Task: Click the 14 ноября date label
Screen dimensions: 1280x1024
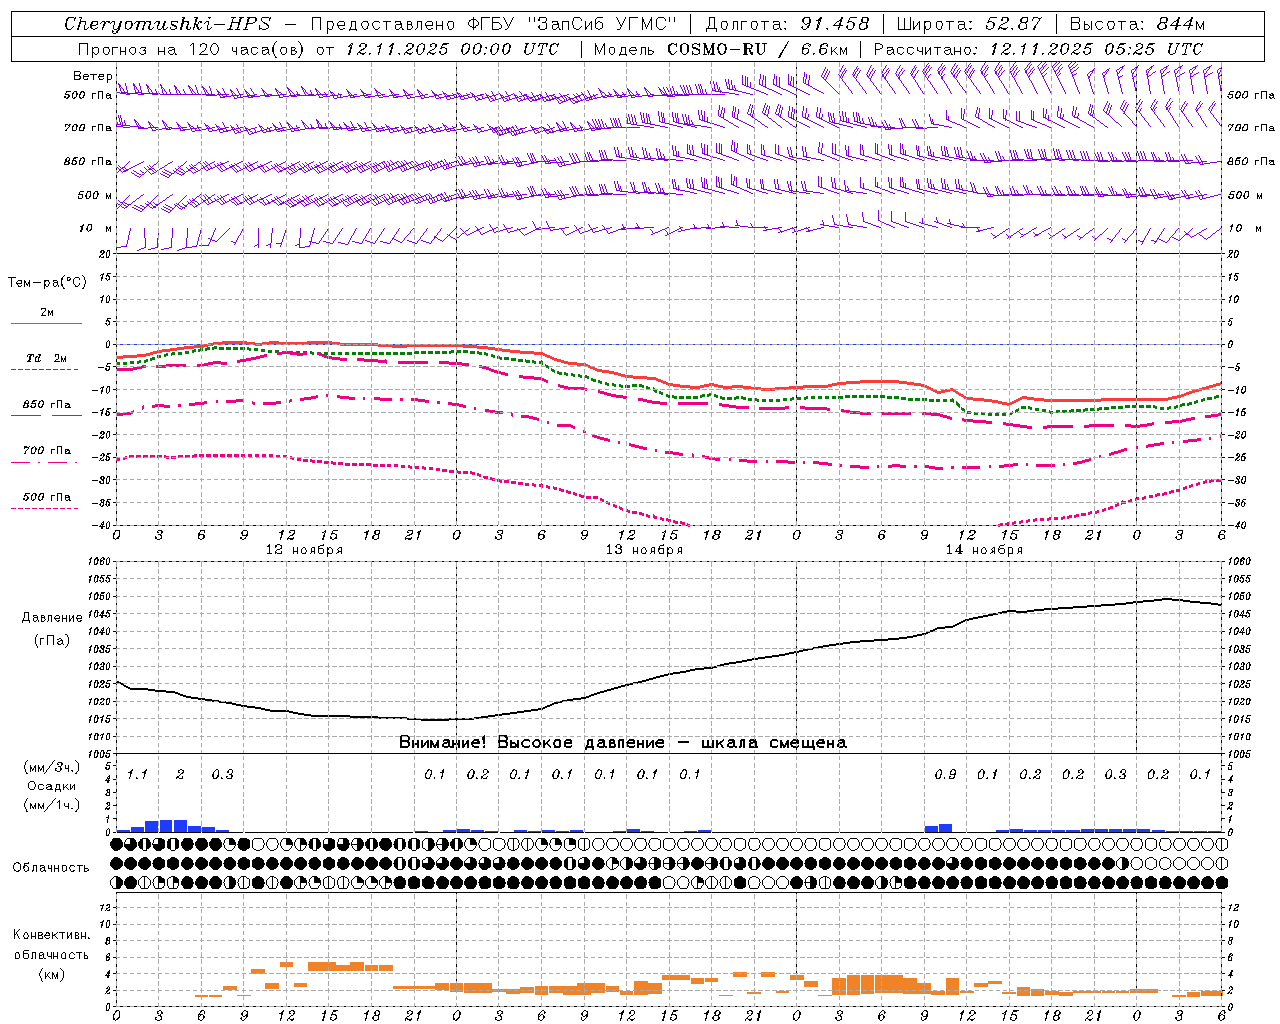Action: [984, 550]
